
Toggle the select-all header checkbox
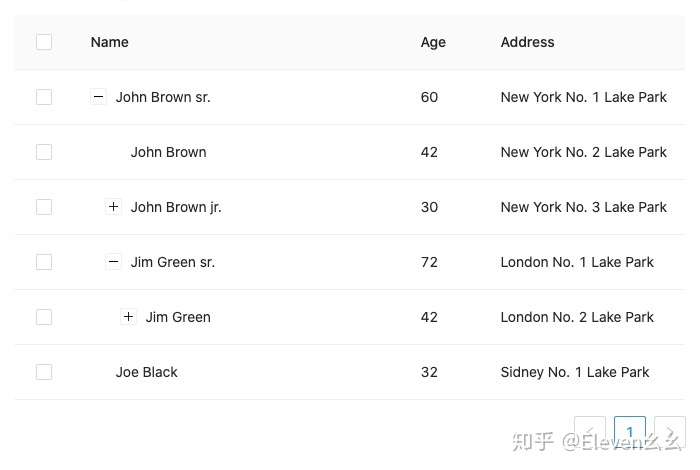tap(44, 42)
